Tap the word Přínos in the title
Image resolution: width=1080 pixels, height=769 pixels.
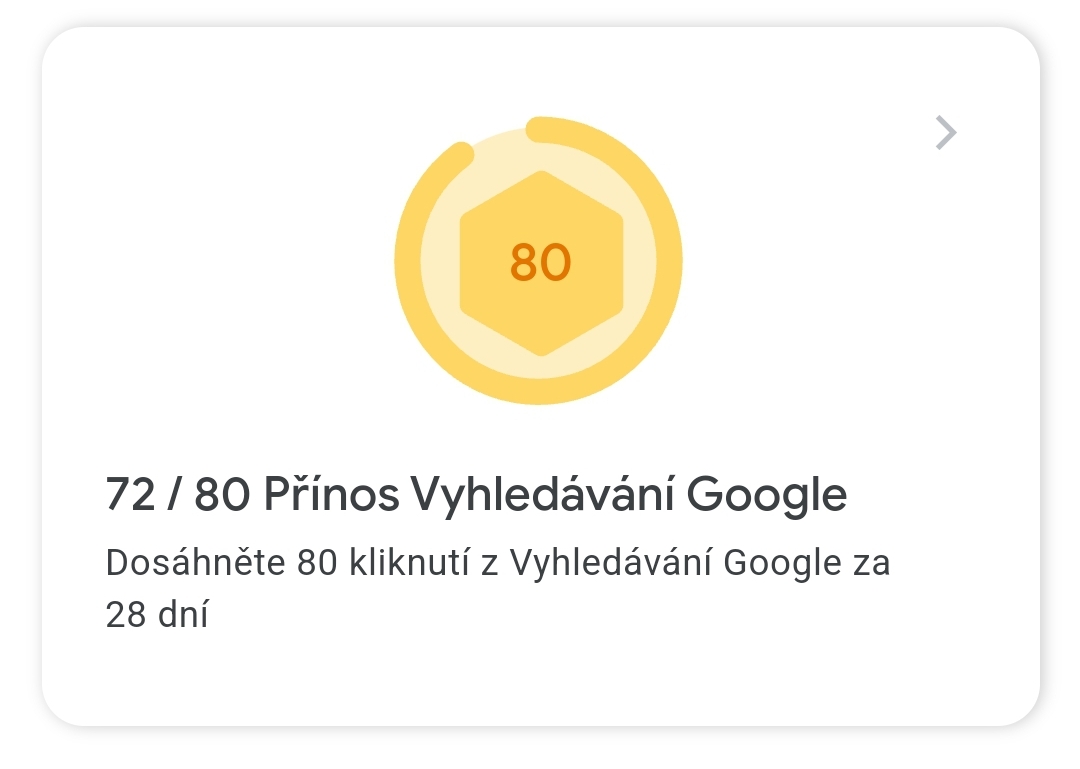pyautogui.click(x=331, y=494)
